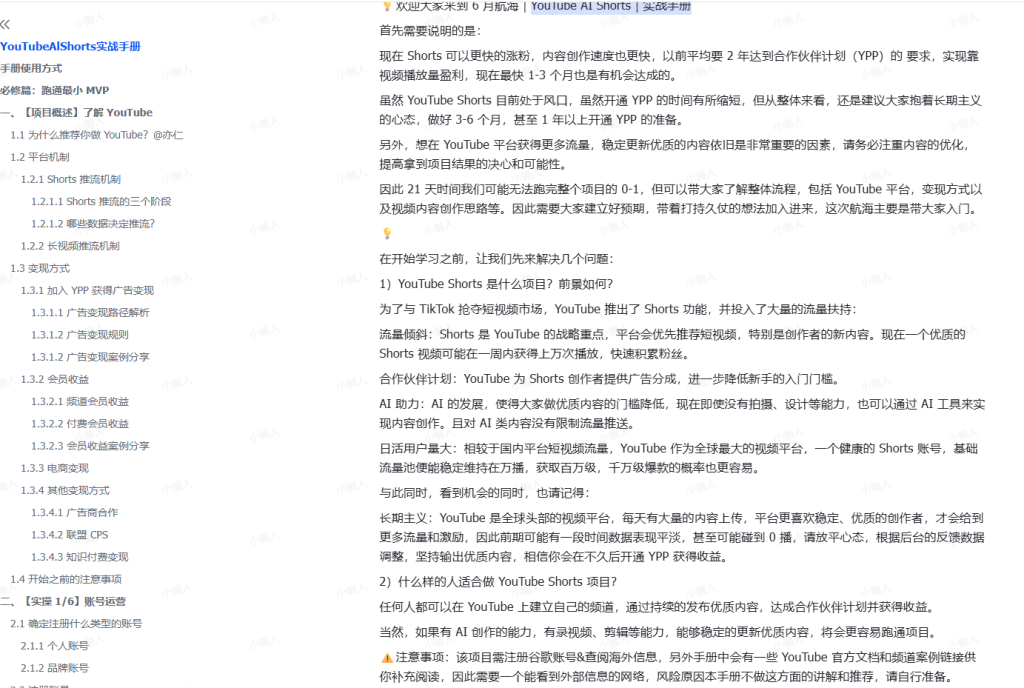1024x688 pixels.
Task: Go to 1.3.1 加入 YPP 获得广告变现
Action: (87, 290)
